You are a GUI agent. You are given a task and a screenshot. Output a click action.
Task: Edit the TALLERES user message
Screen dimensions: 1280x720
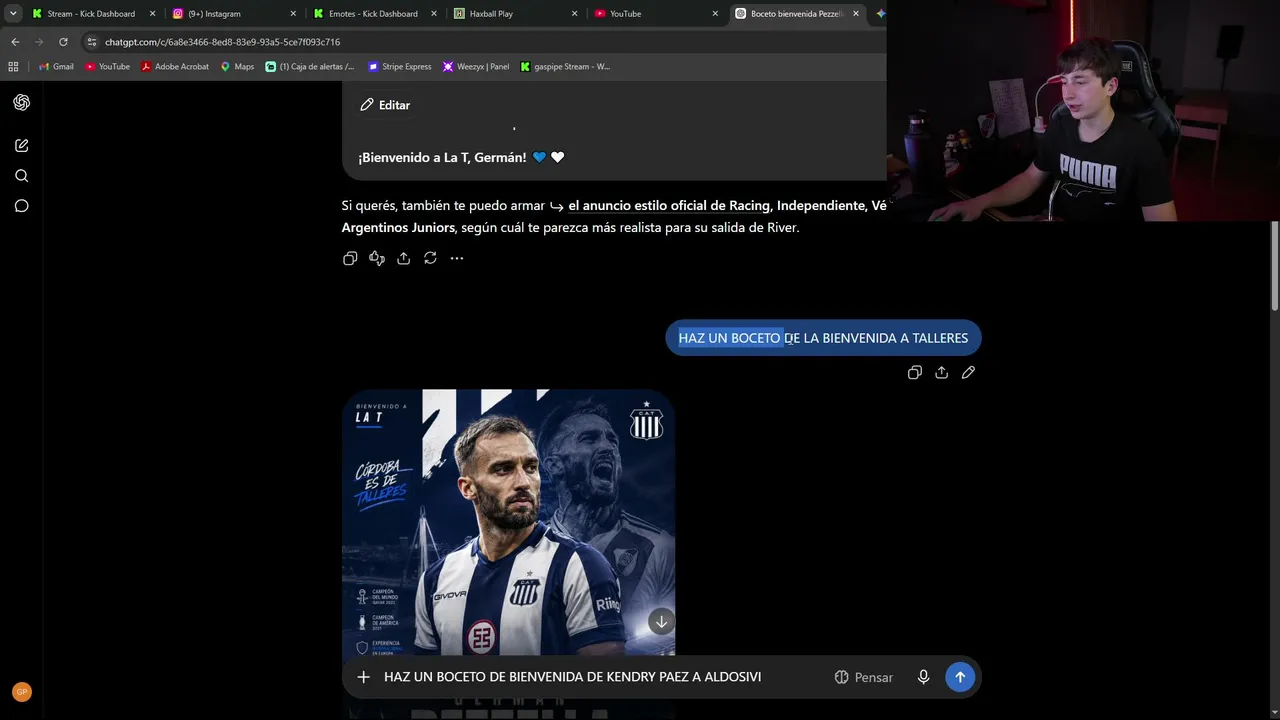tap(968, 372)
